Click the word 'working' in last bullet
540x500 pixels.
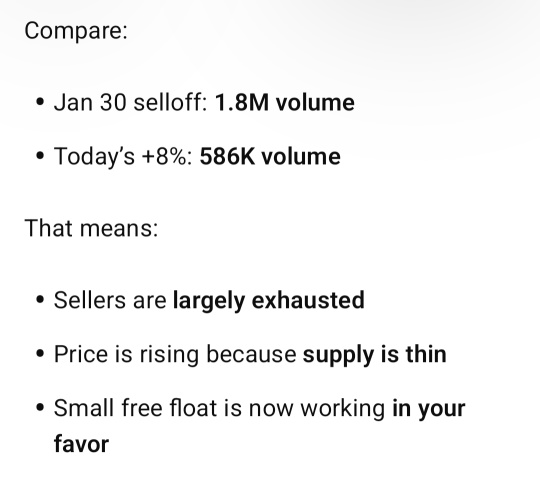tap(343, 409)
